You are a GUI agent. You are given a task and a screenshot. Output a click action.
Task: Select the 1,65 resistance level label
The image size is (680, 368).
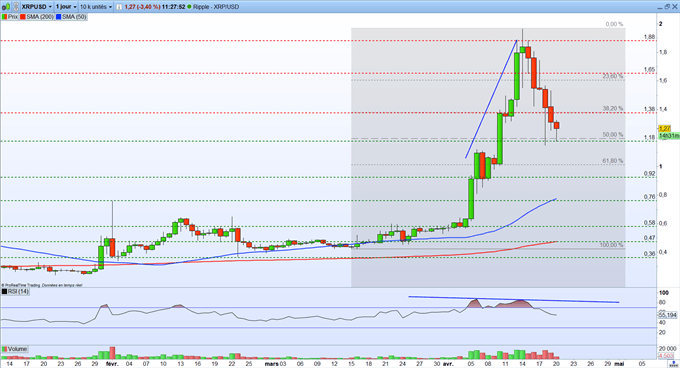(x=649, y=70)
